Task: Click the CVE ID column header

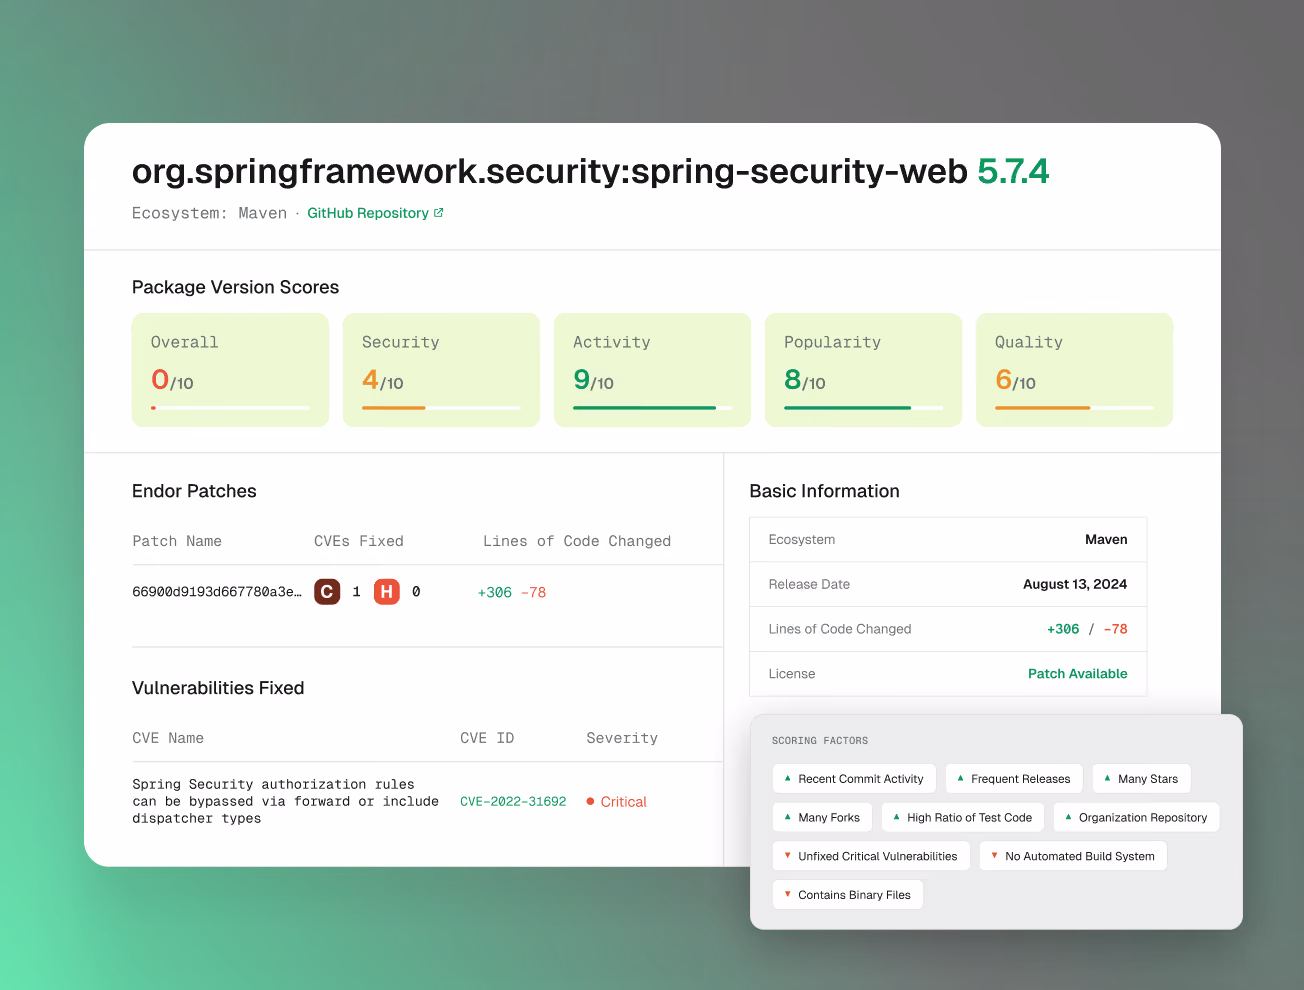Action: (487, 738)
